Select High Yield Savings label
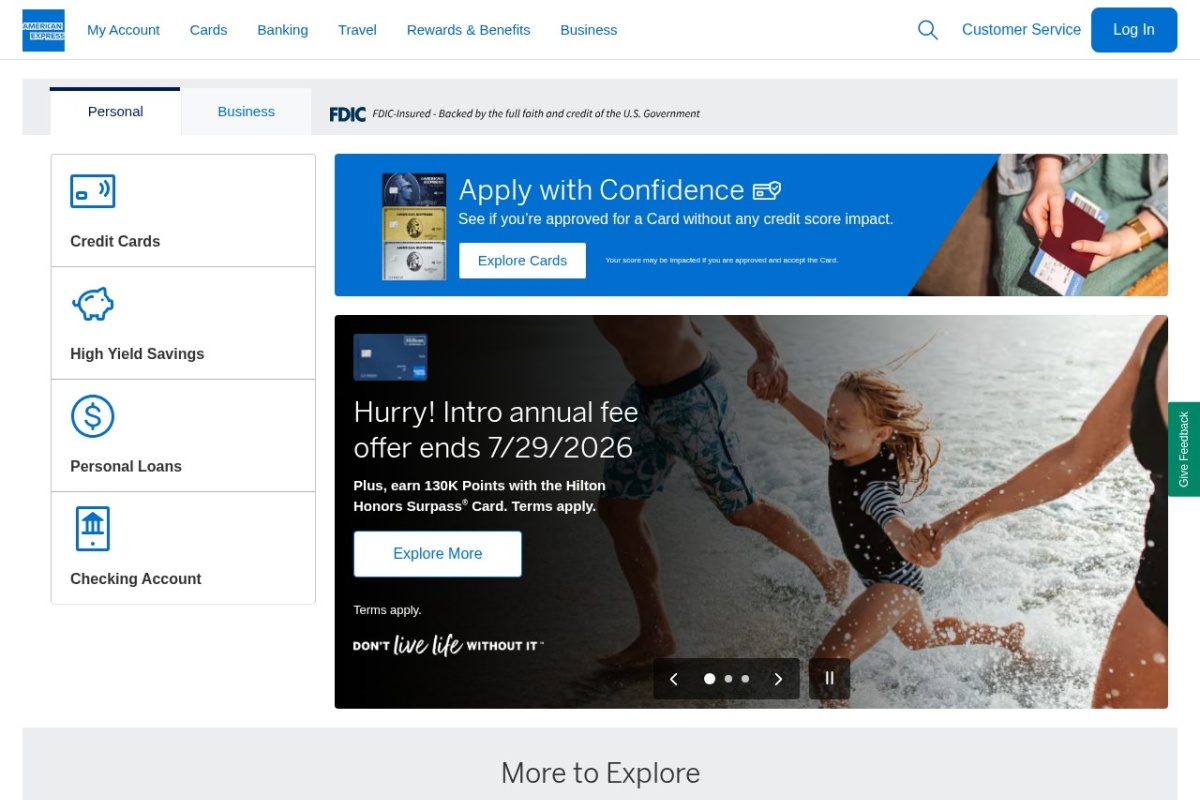The width and height of the screenshot is (1200, 800). tap(137, 354)
